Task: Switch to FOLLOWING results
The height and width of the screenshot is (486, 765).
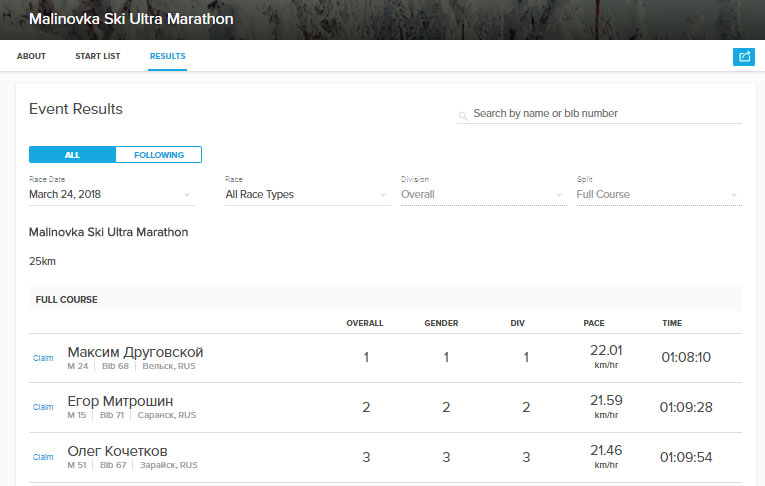Action: tap(159, 155)
